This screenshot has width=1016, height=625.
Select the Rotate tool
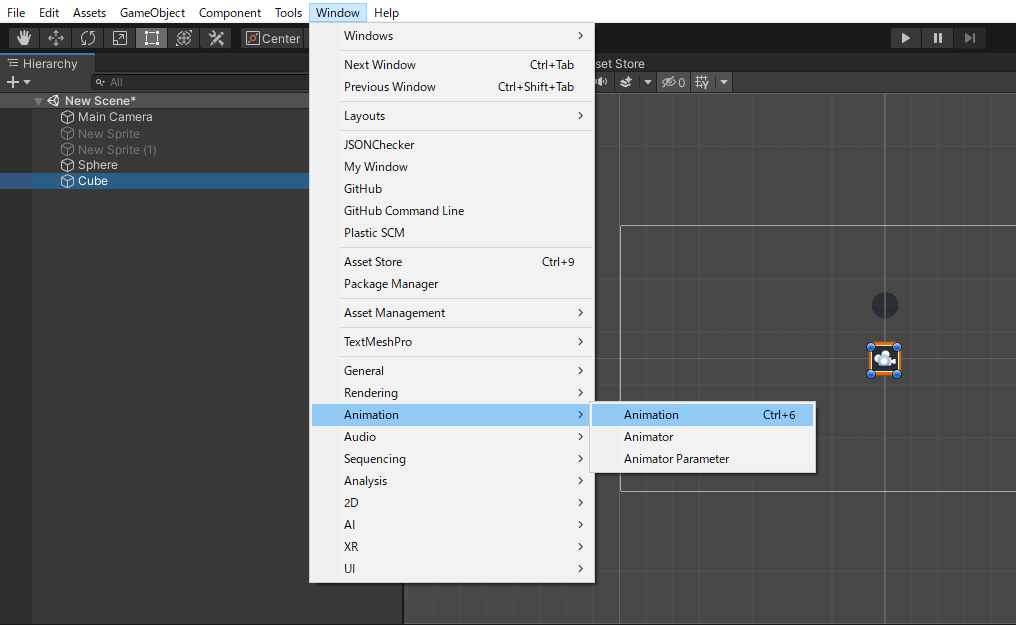(x=87, y=38)
